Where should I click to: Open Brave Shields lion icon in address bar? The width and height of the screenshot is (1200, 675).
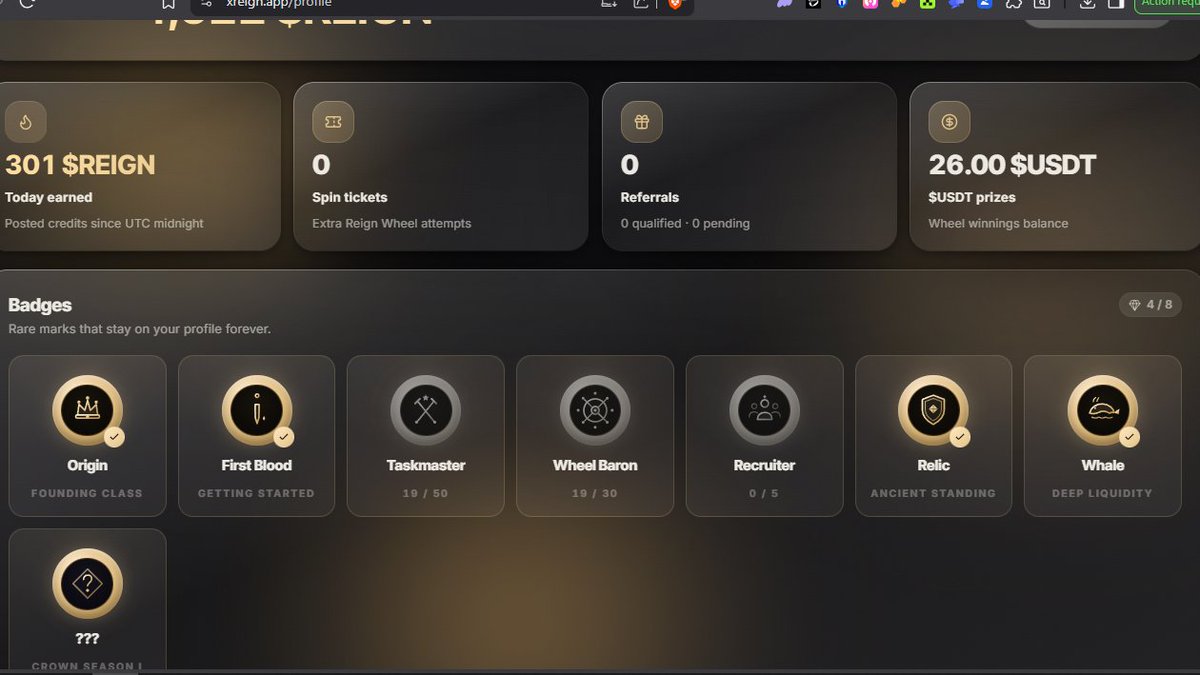tap(675, 4)
